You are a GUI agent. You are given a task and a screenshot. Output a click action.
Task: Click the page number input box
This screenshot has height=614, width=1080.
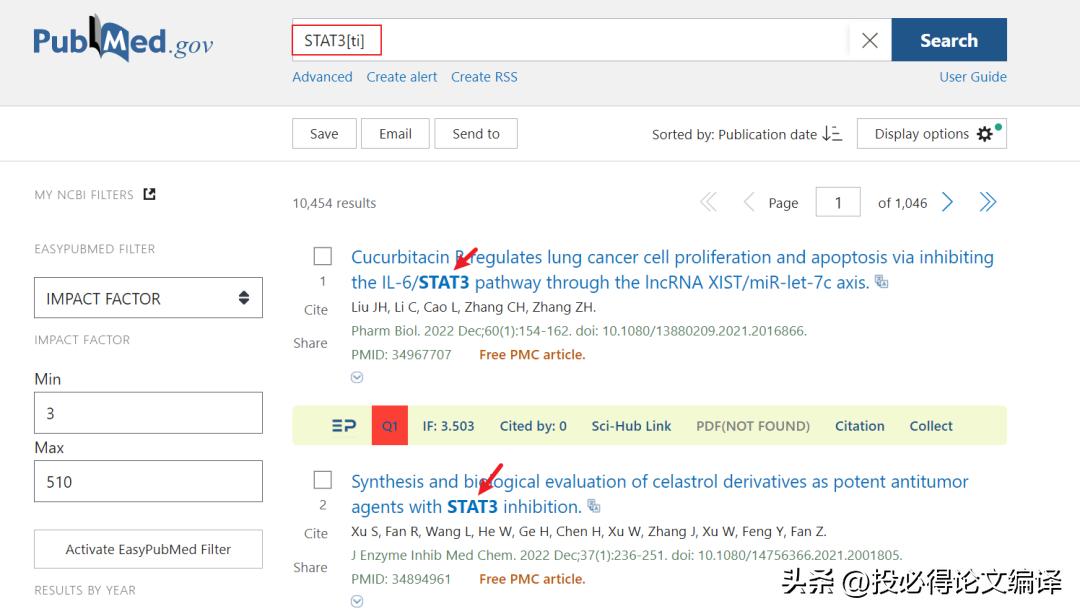pyautogui.click(x=838, y=203)
